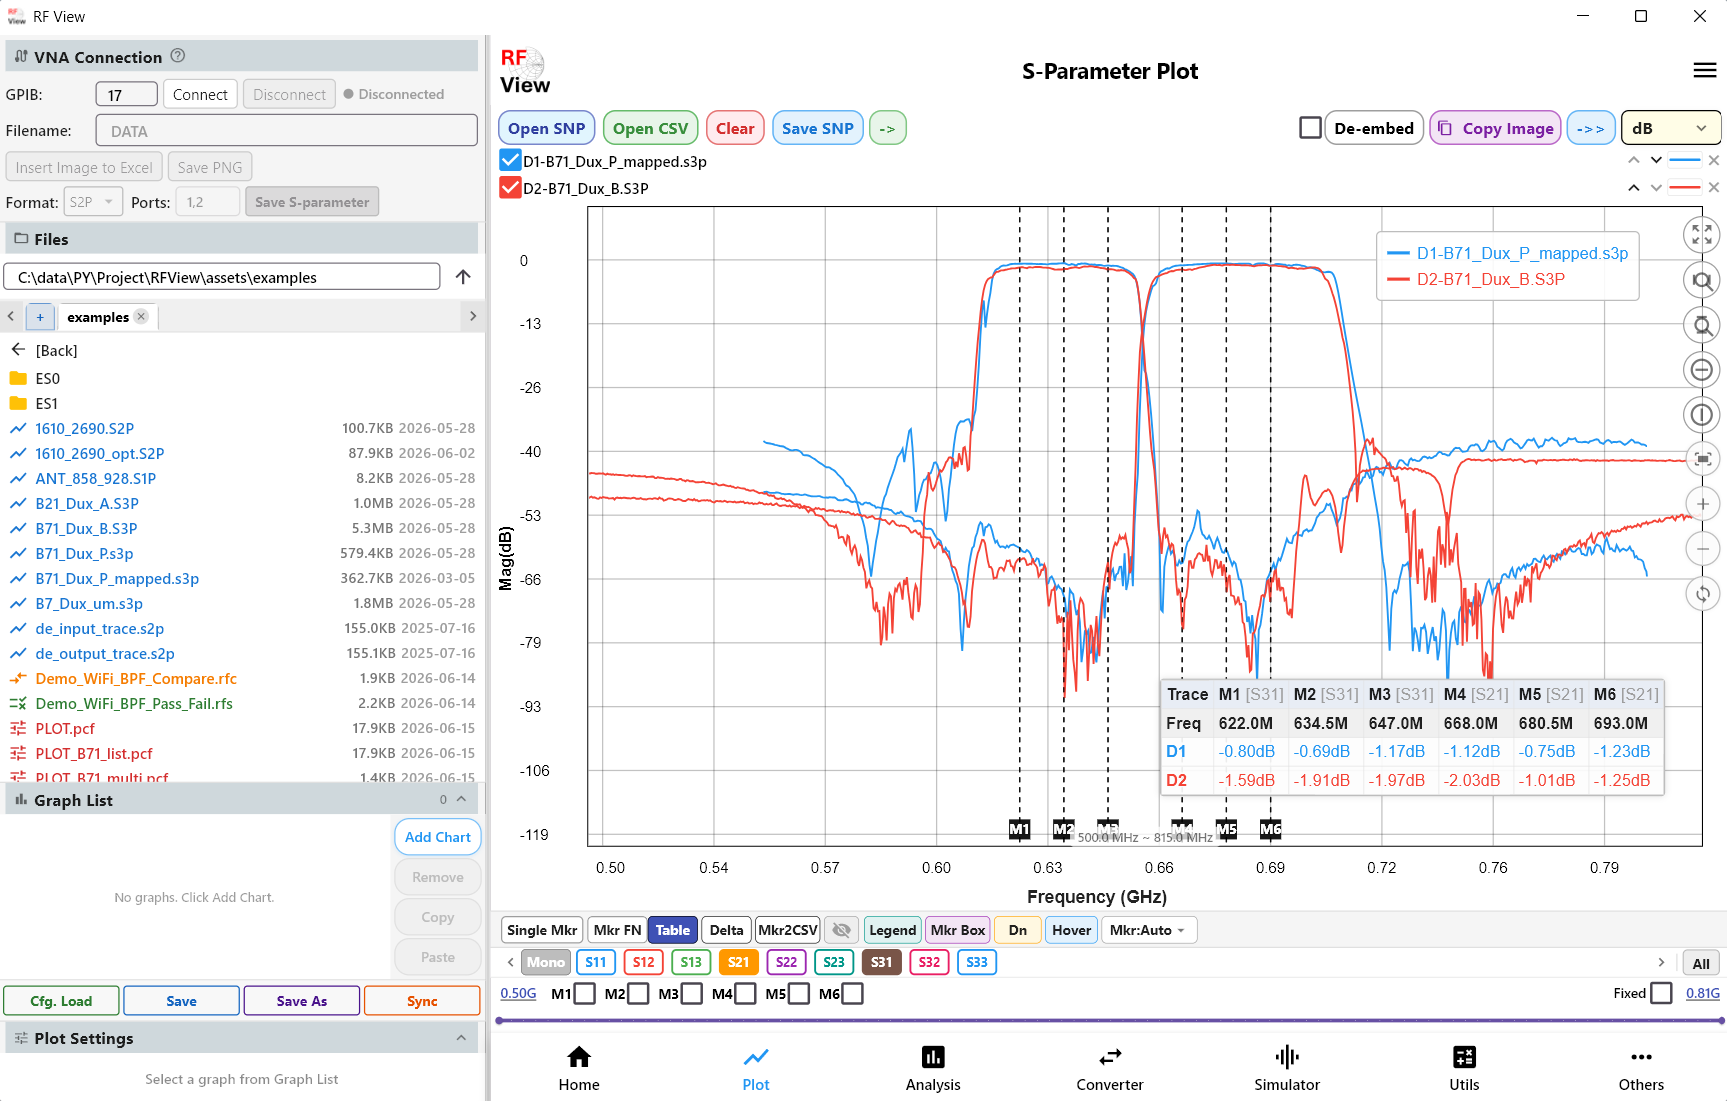Switch to Delta marker mode
This screenshot has height=1101, width=1727.
726,930
